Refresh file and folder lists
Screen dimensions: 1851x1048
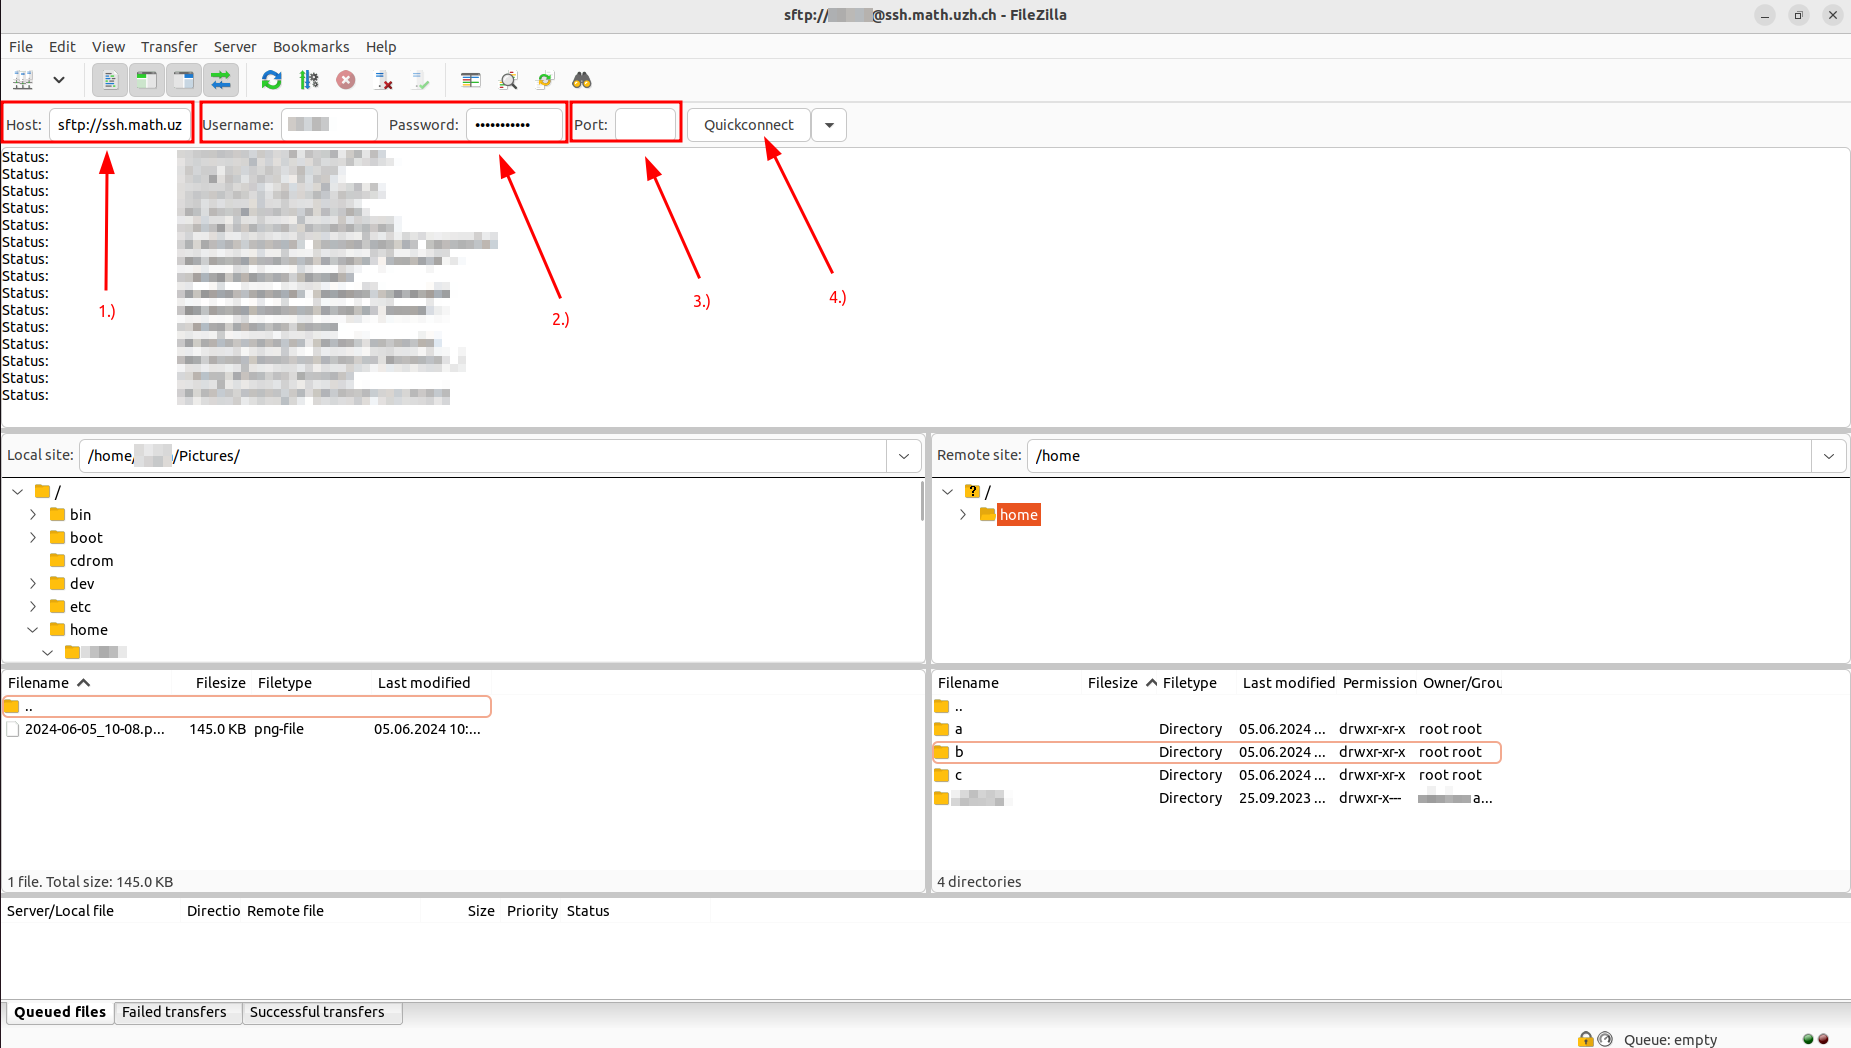click(x=271, y=80)
